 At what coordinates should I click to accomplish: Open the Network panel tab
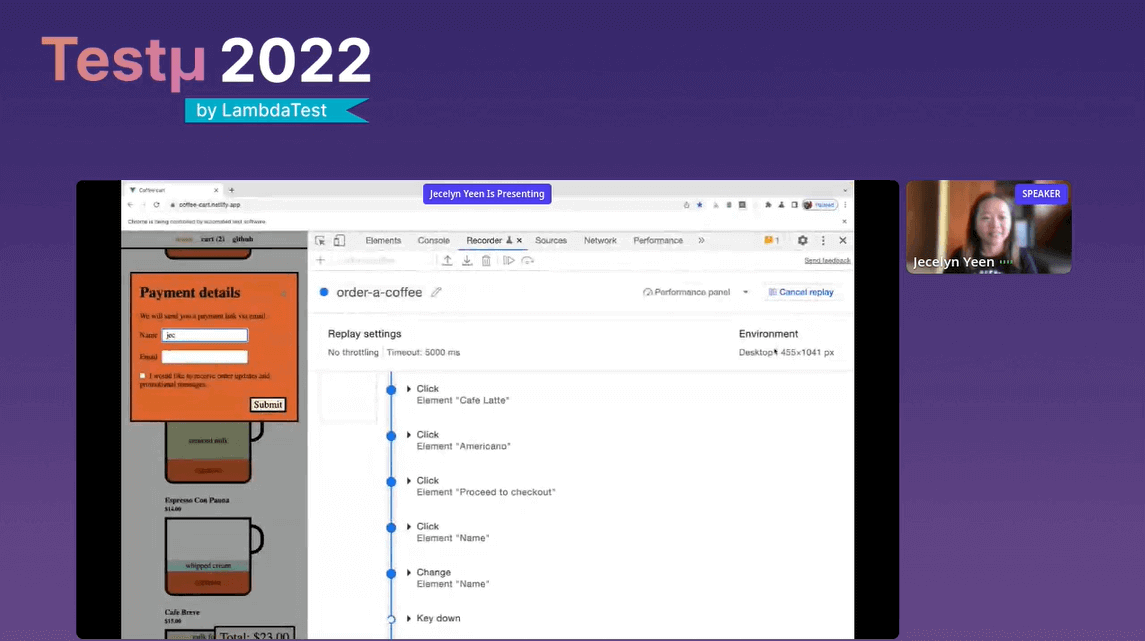pyautogui.click(x=600, y=240)
